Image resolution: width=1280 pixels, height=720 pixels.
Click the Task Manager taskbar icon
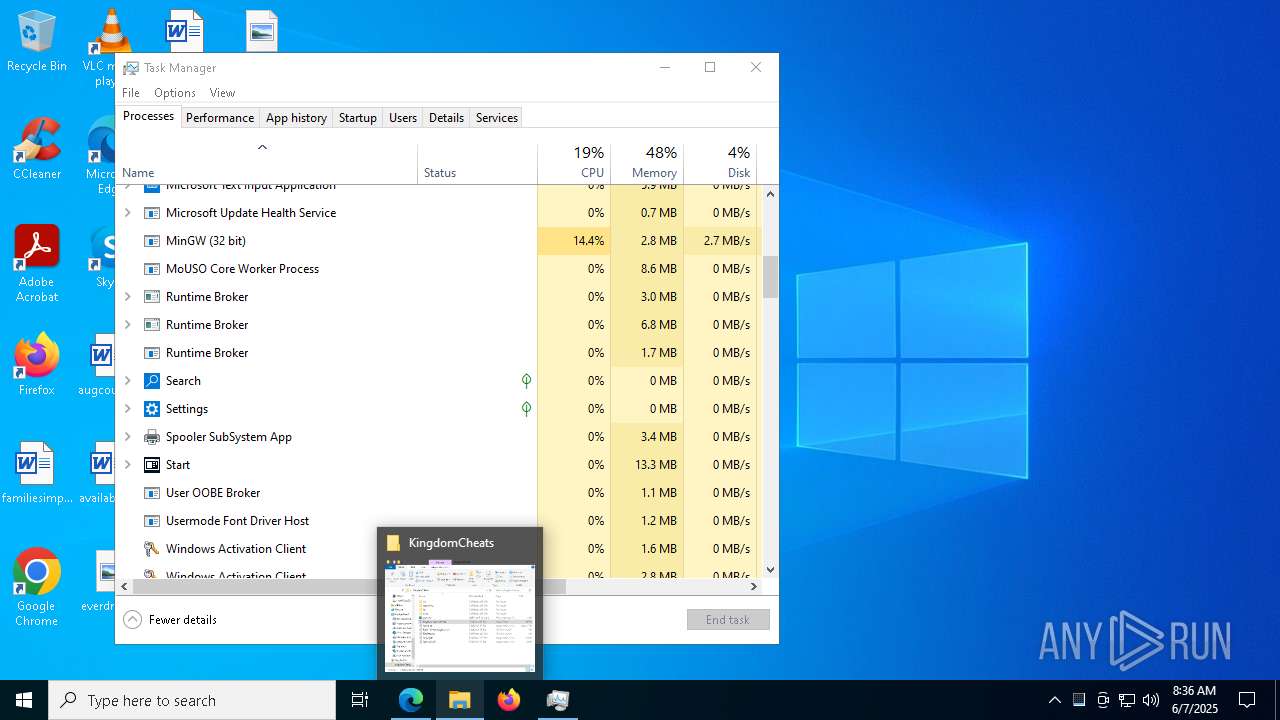click(x=558, y=700)
